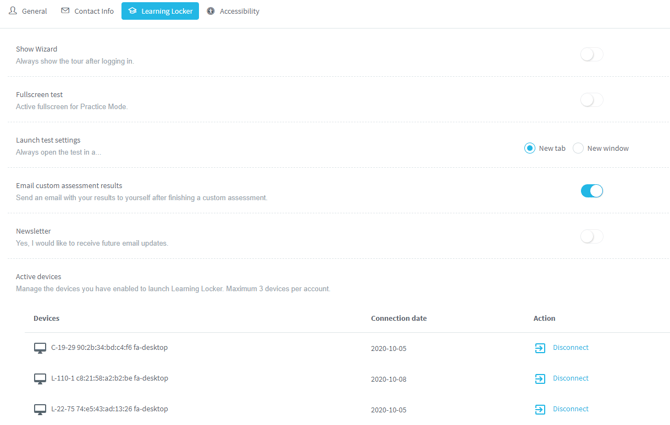This screenshot has height=425, width=670.
Task: Click connection date 2020-10-05 for C-19-29
Action: (388, 349)
